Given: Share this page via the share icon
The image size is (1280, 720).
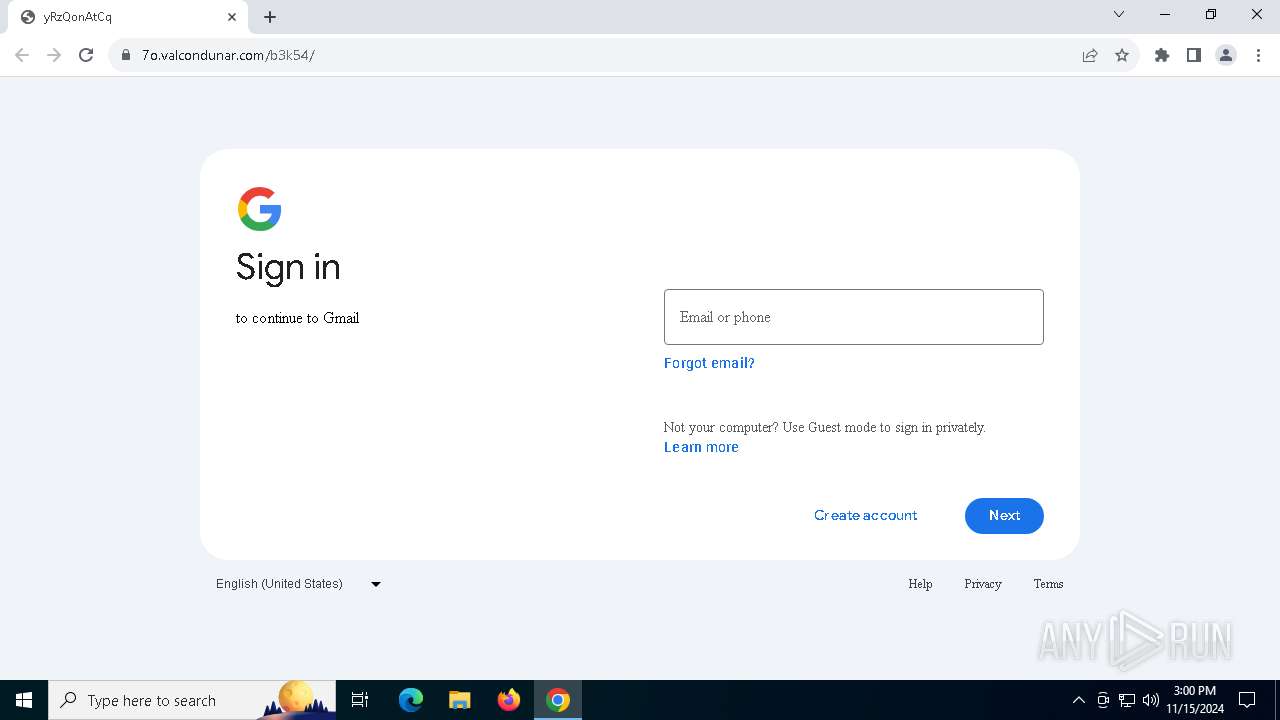Looking at the screenshot, I should coord(1090,55).
